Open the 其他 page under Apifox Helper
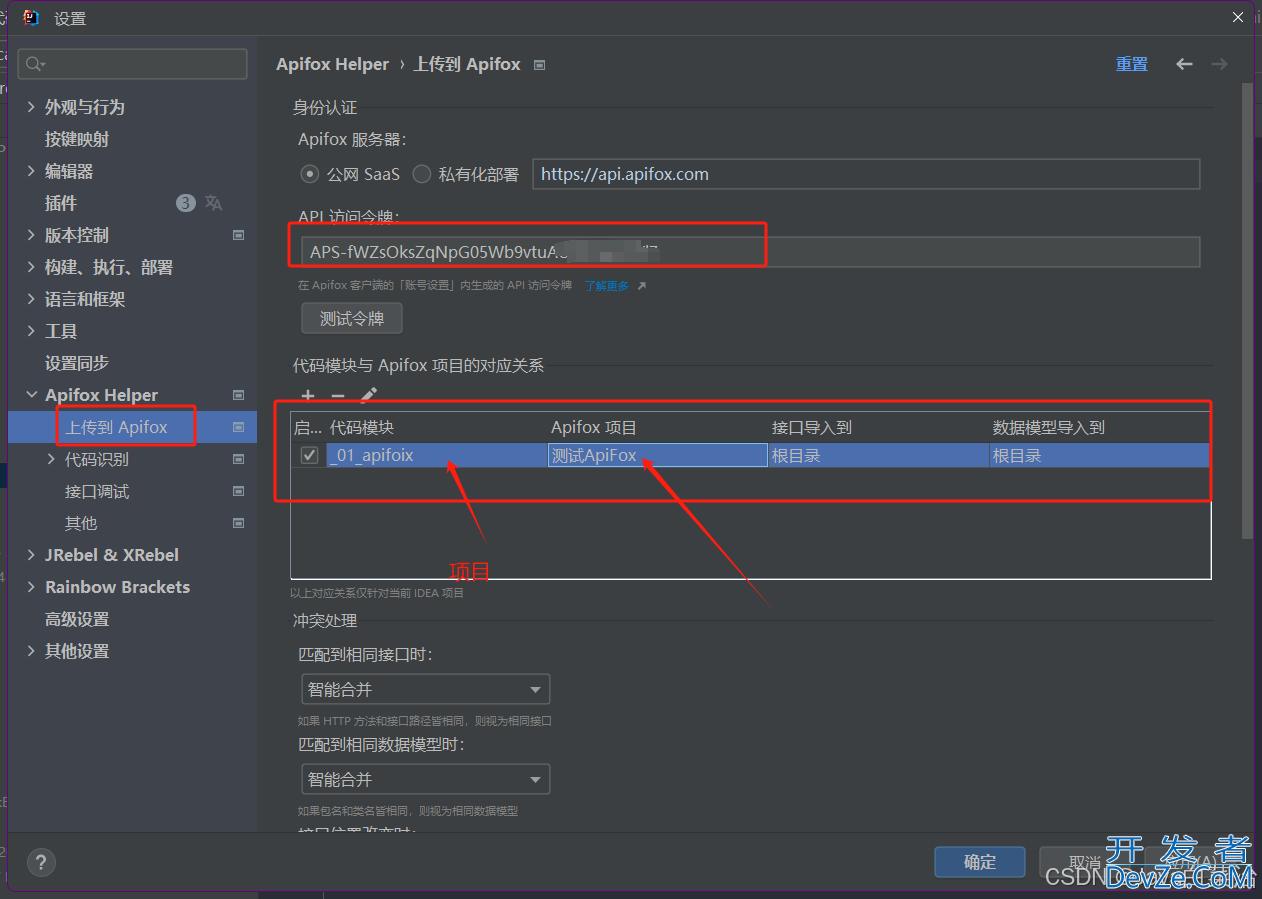 coord(81,523)
